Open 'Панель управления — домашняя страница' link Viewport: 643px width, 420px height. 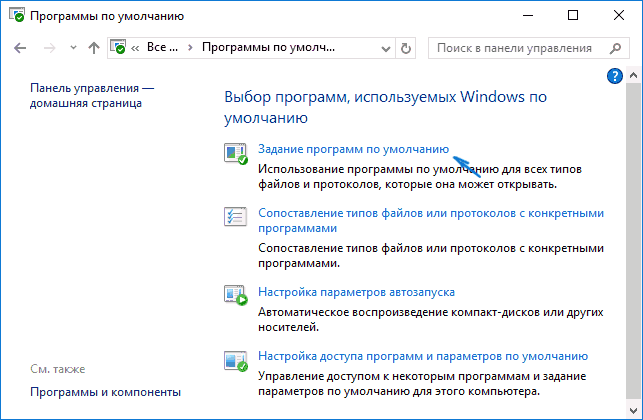tap(92, 96)
